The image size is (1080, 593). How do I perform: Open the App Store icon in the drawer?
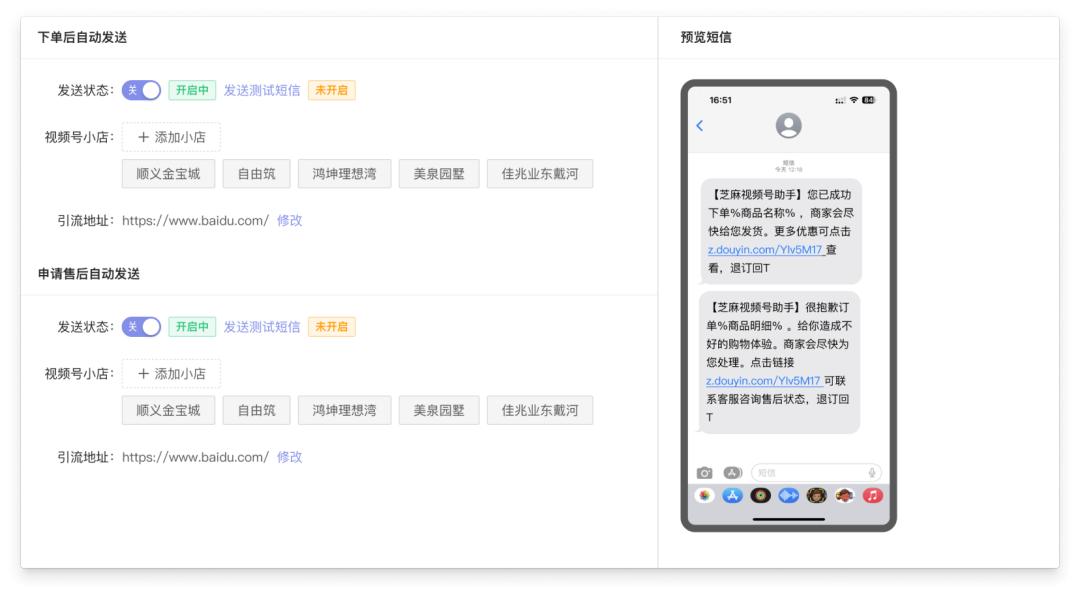point(733,492)
